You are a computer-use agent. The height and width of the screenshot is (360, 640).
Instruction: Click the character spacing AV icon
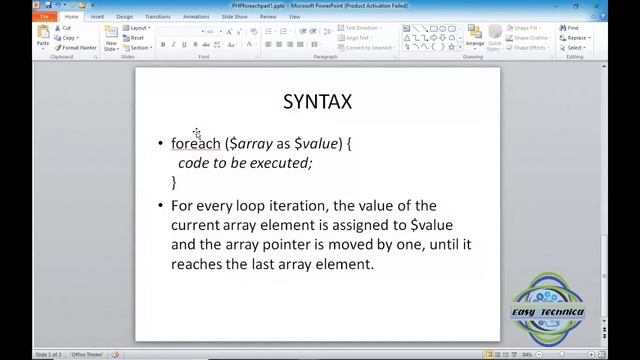pyautogui.click(x=217, y=44)
